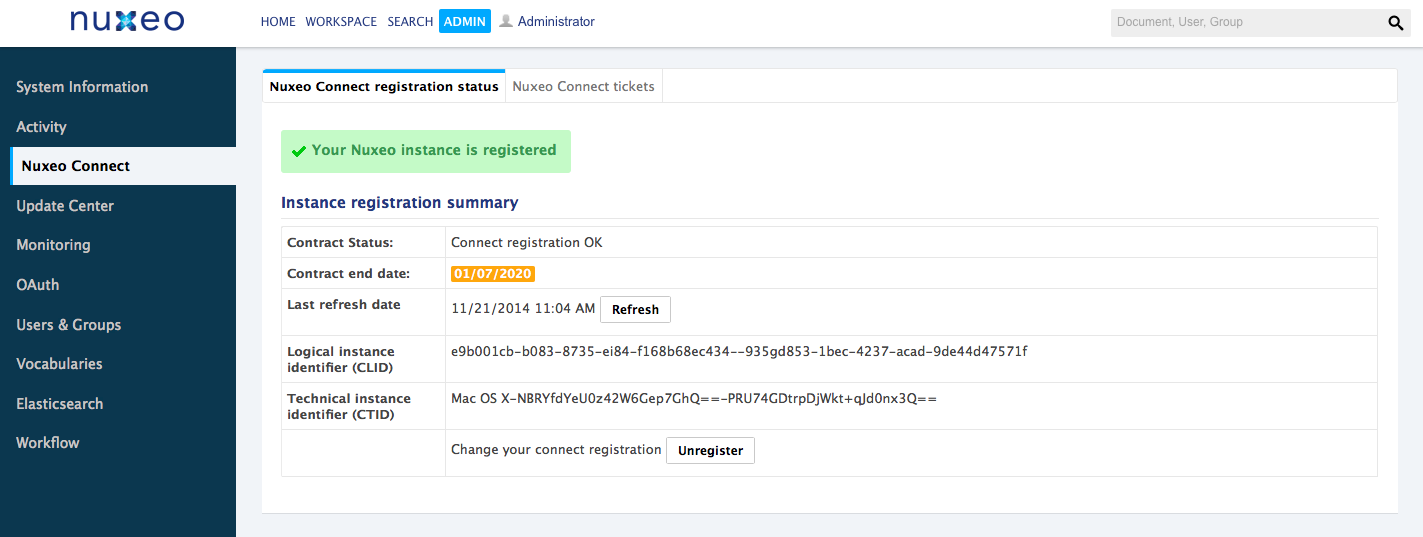Select Nuxeo Connect in sidebar
The image size is (1423, 537).
pyautogui.click(x=123, y=166)
